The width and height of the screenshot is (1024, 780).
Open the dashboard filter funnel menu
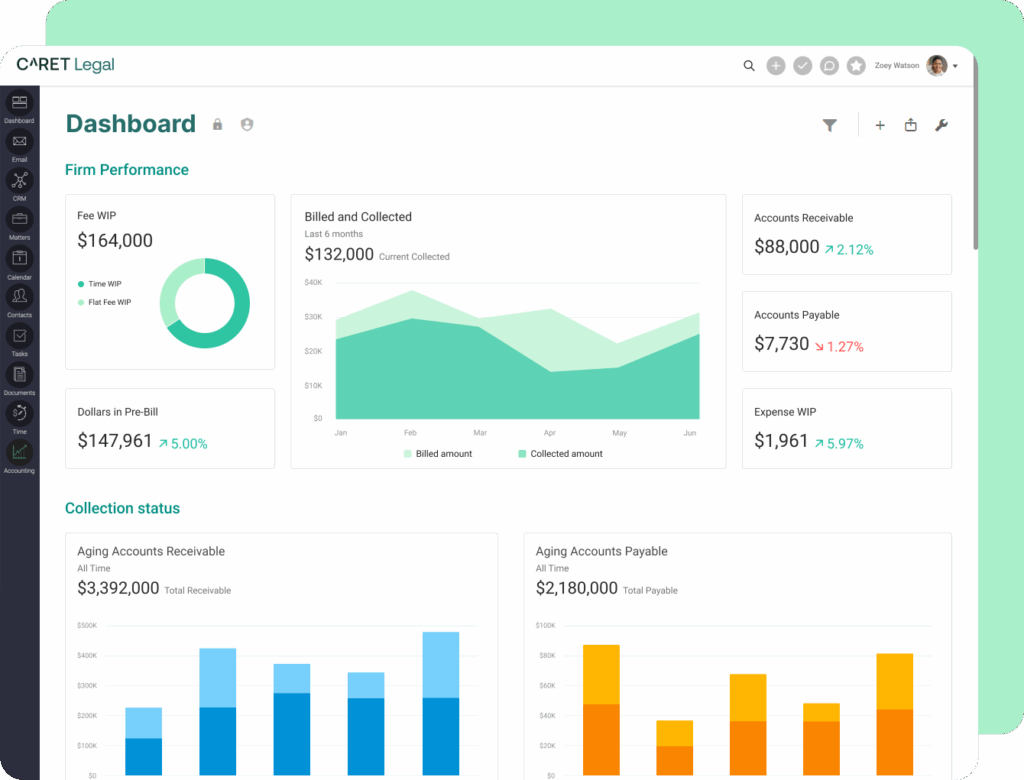click(830, 125)
